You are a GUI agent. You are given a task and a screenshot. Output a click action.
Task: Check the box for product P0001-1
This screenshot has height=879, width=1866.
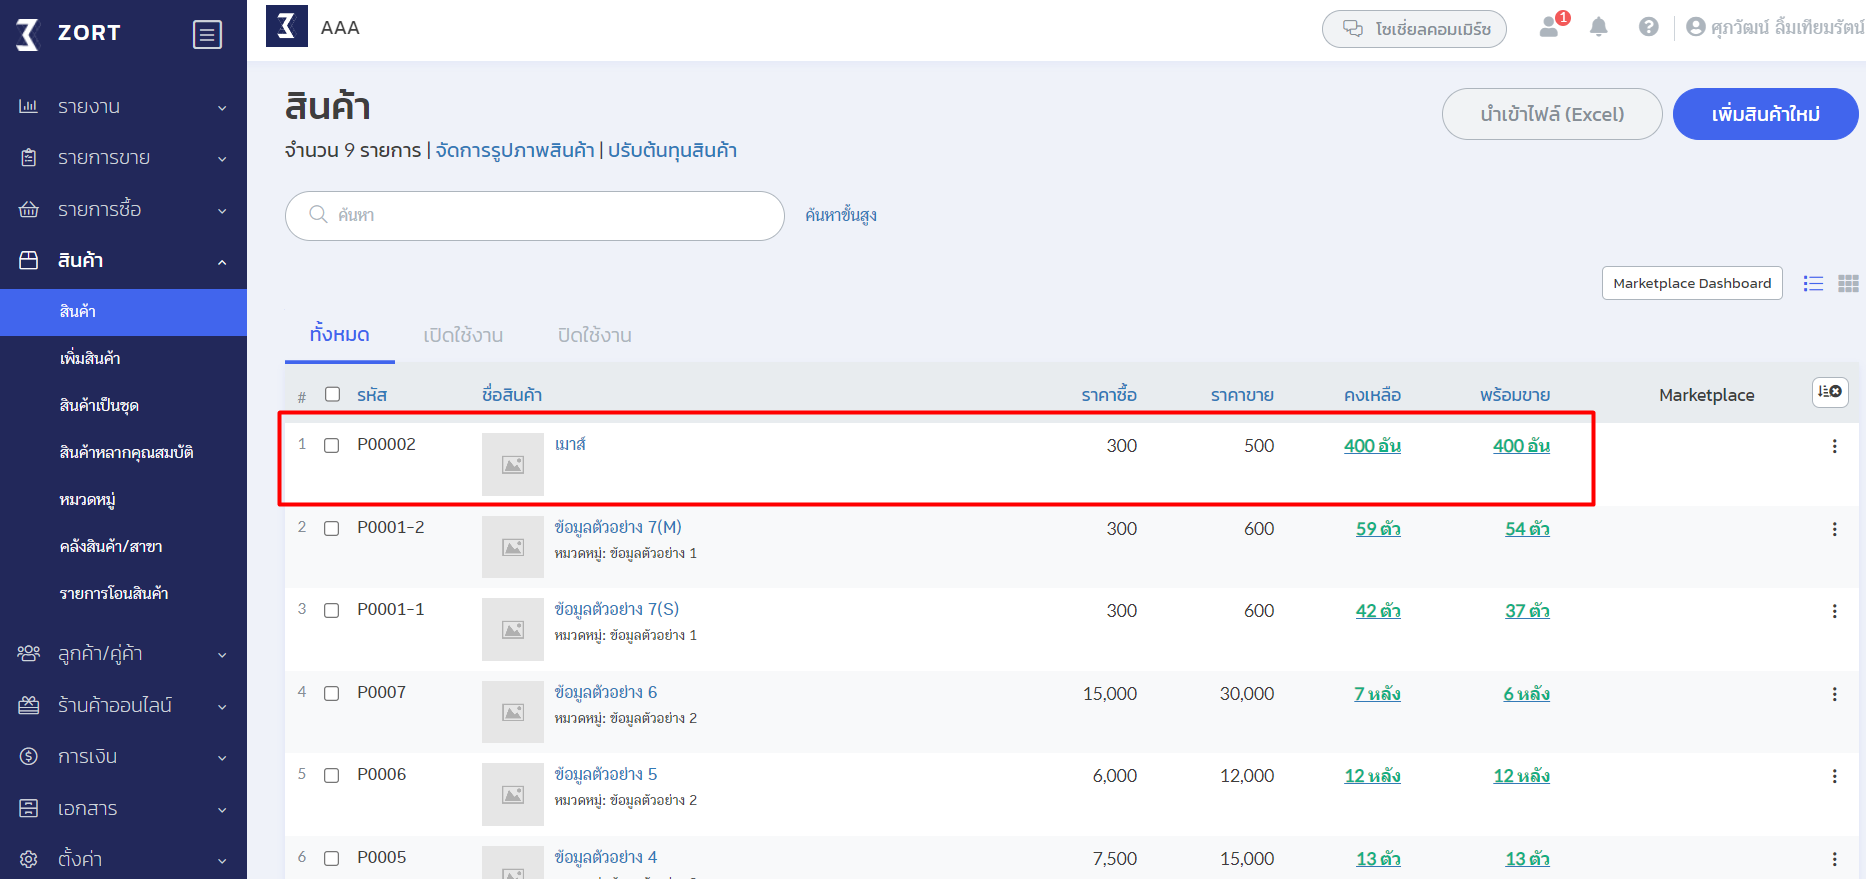332,610
